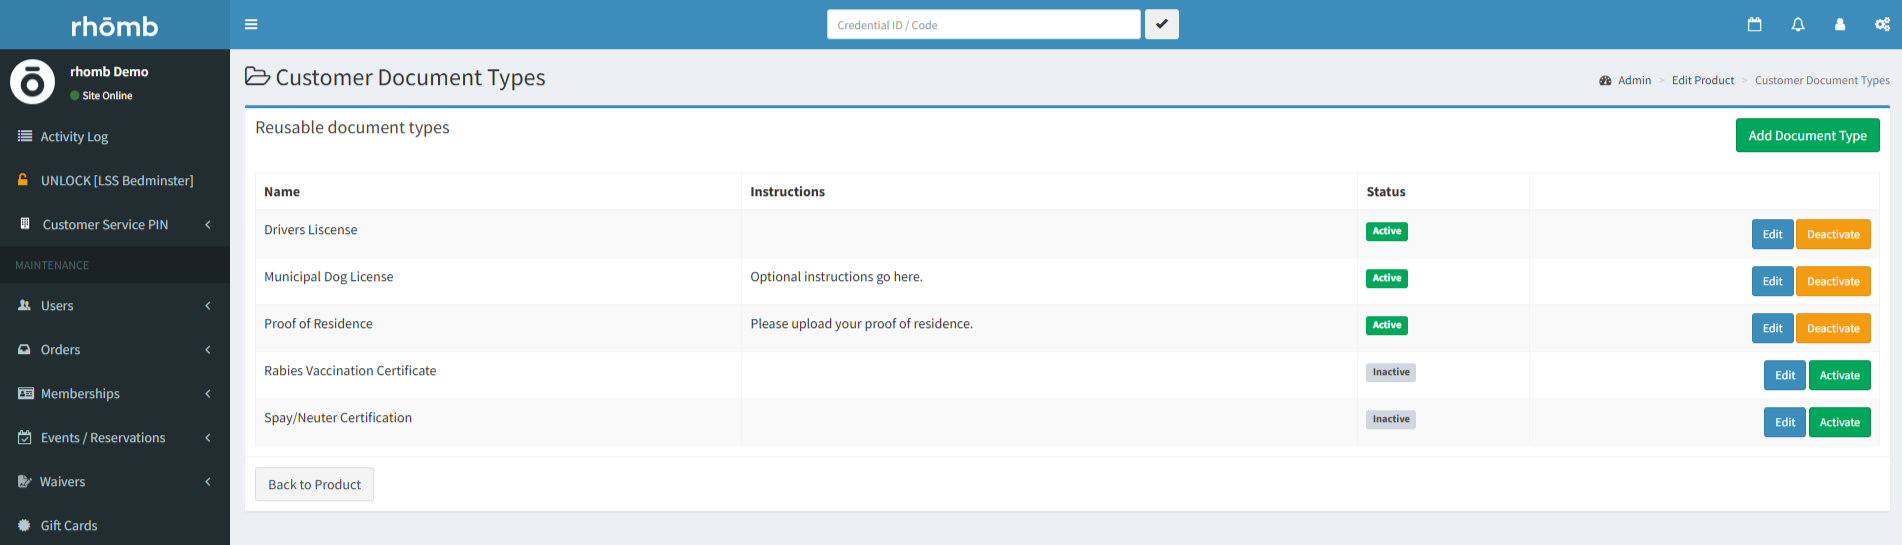Screen dimensions: 1902x545
Task: Follow the Admin breadcrumb link
Action: (1634, 80)
